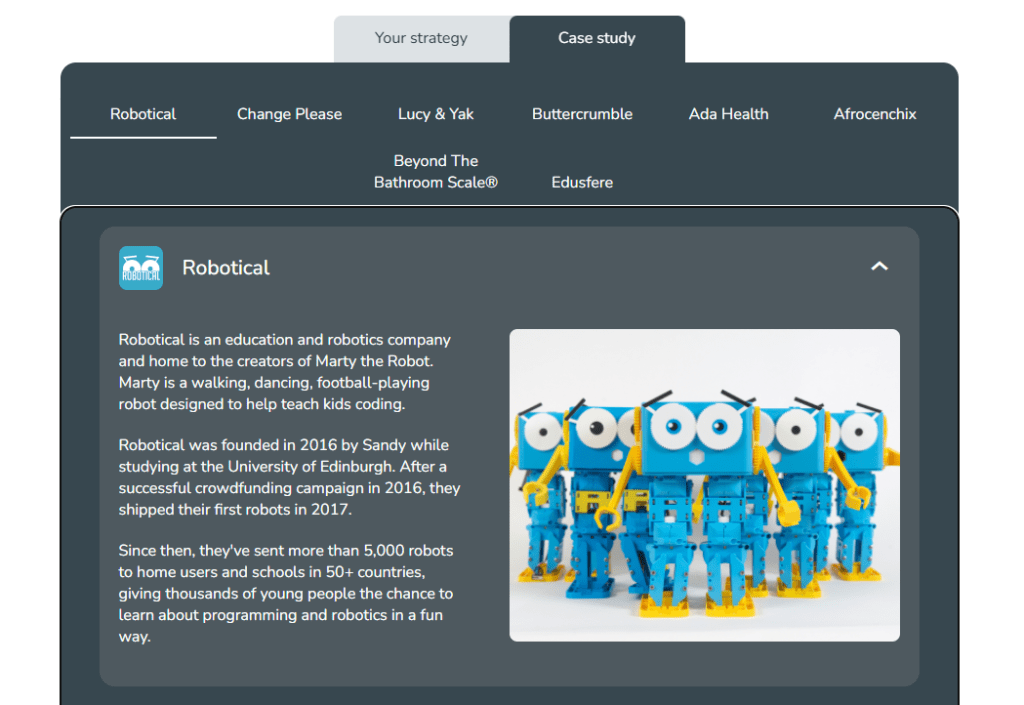Viewport: 1024px width, 705px height.
Task: Open the Case study tab
Action: pos(596,38)
